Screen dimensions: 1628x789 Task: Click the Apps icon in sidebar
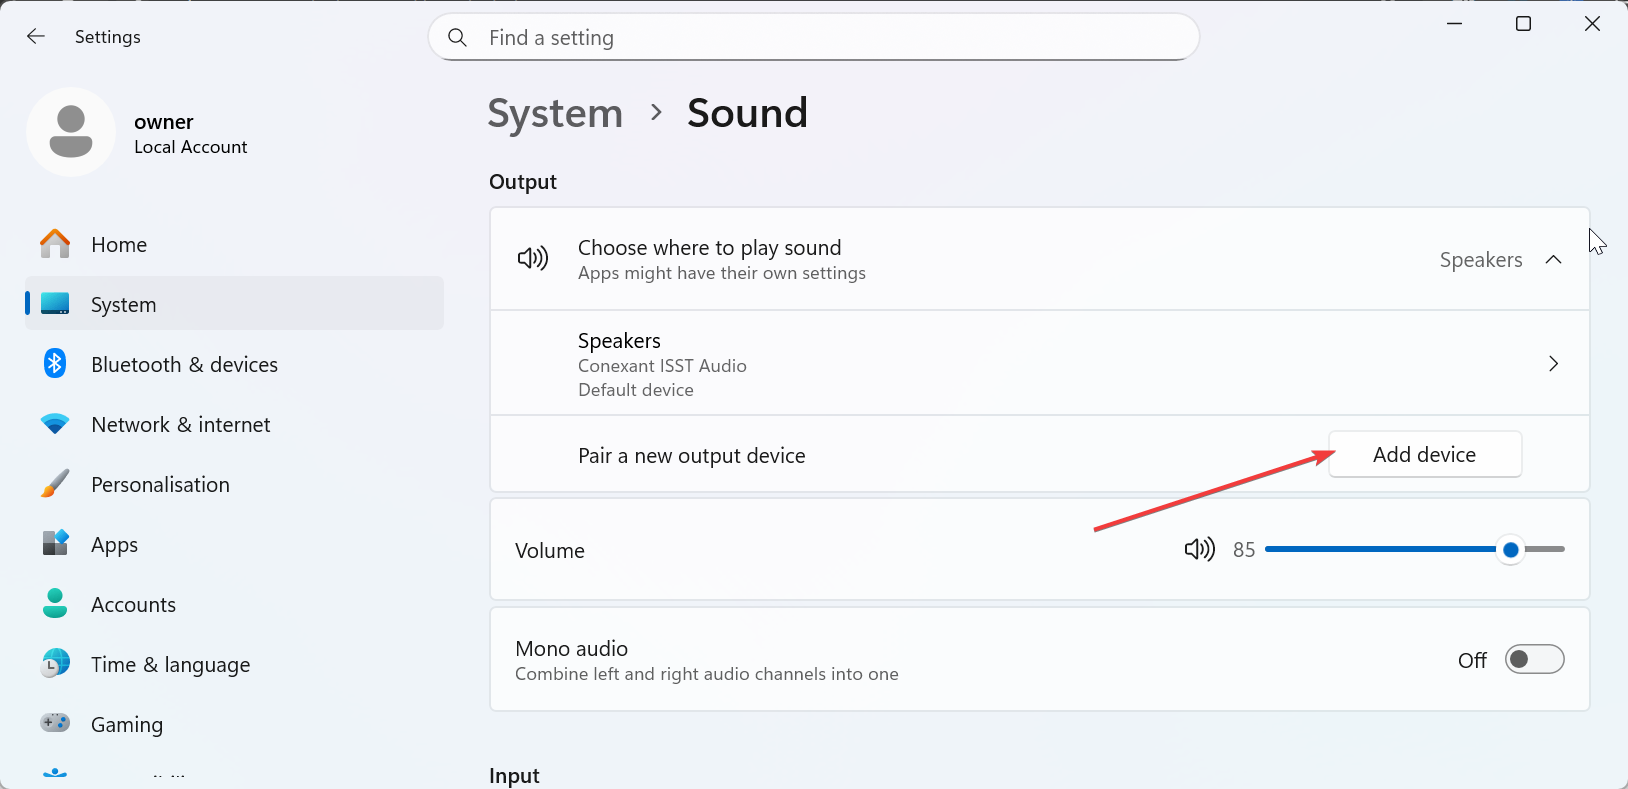point(55,543)
